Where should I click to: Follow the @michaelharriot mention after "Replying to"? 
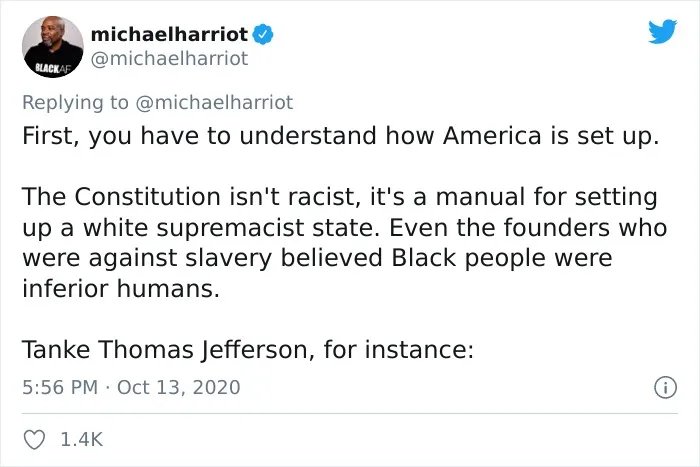click(214, 102)
